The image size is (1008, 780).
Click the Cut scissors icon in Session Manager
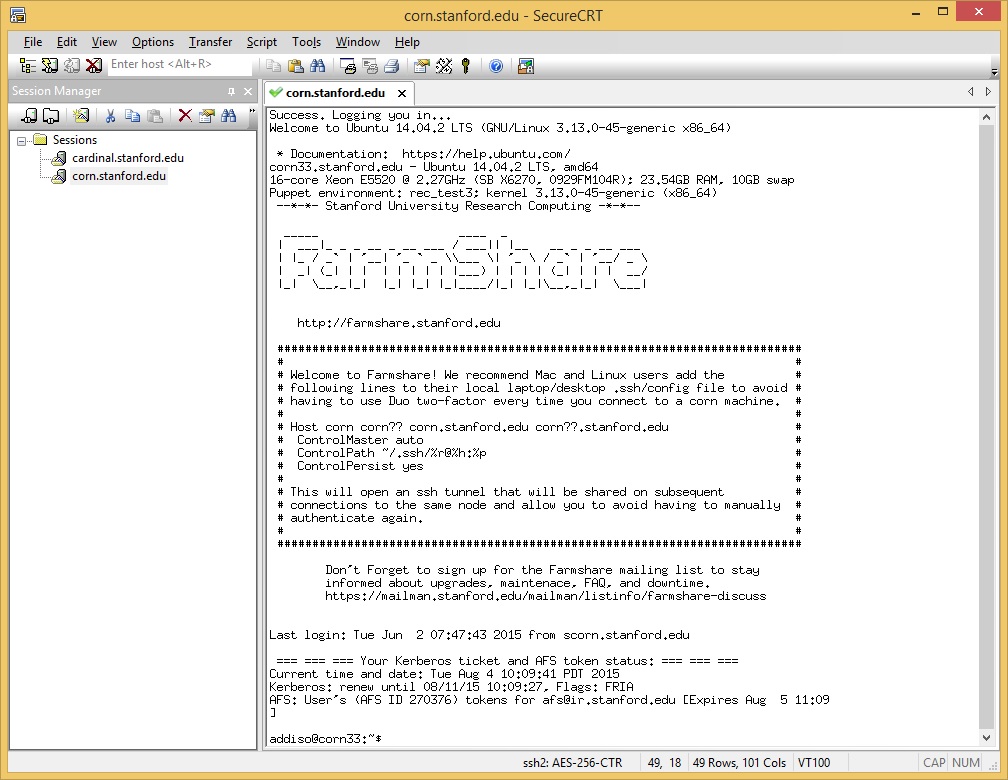[x=111, y=116]
